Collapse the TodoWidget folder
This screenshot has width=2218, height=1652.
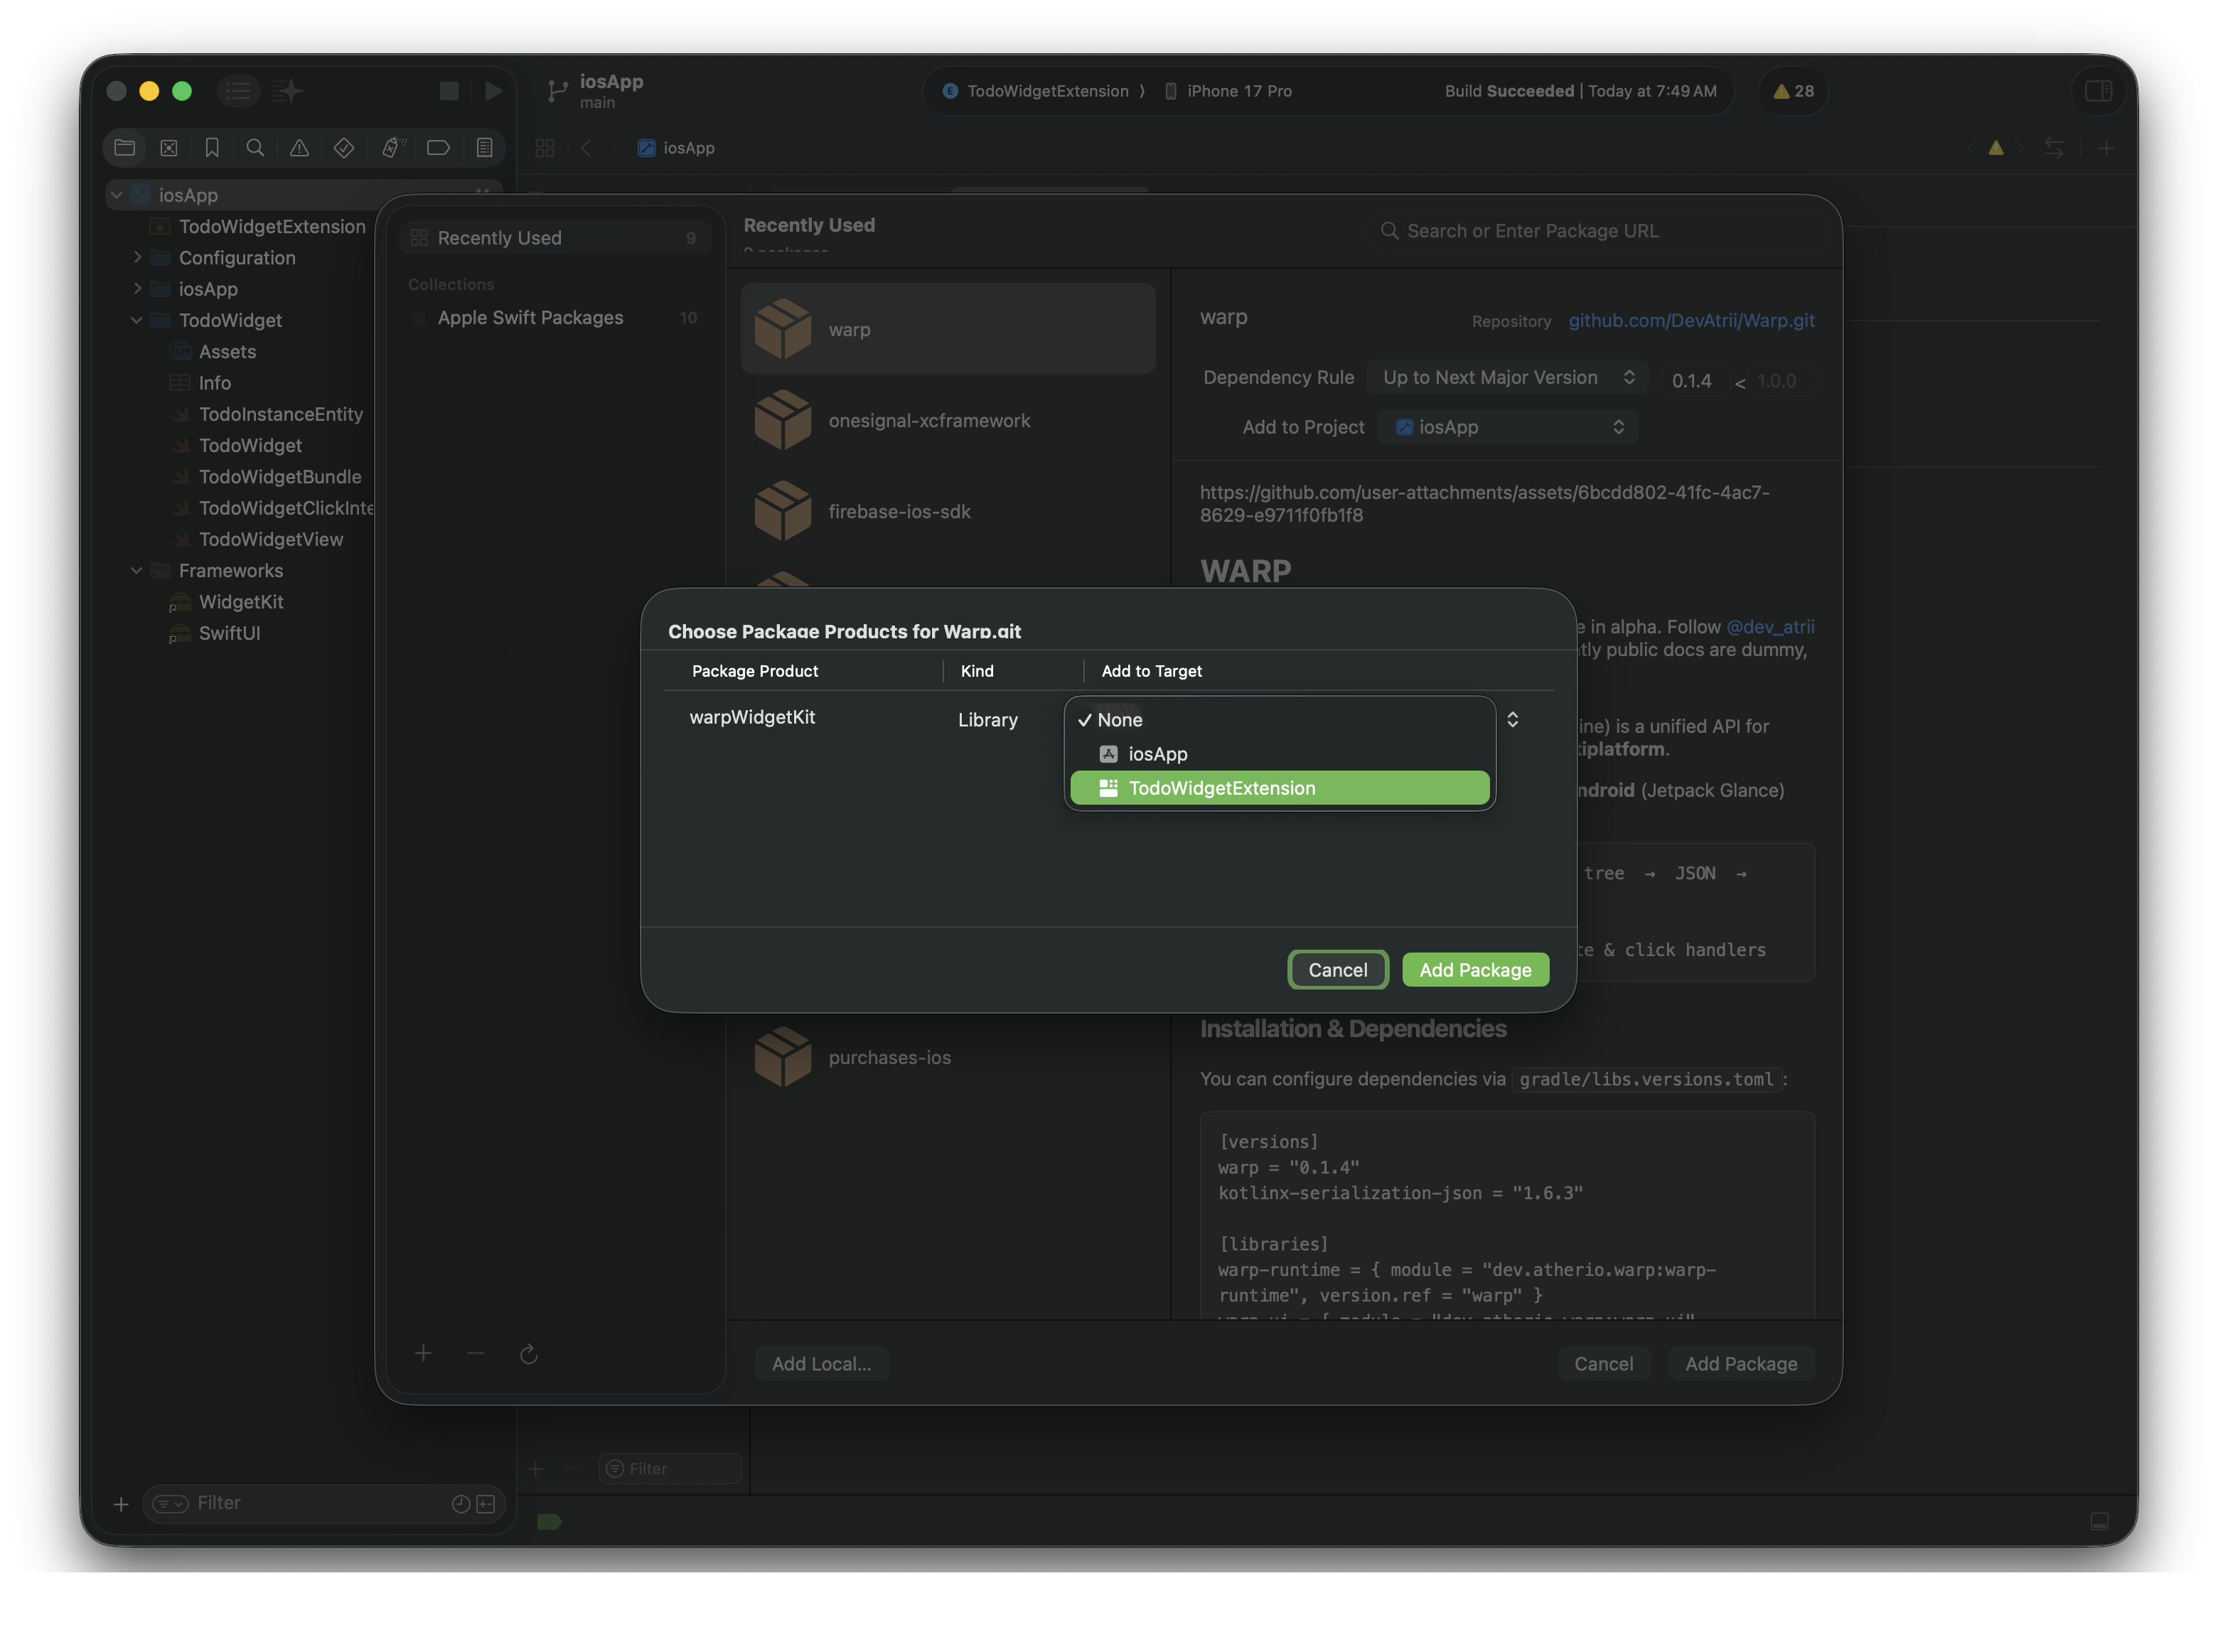[137, 320]
